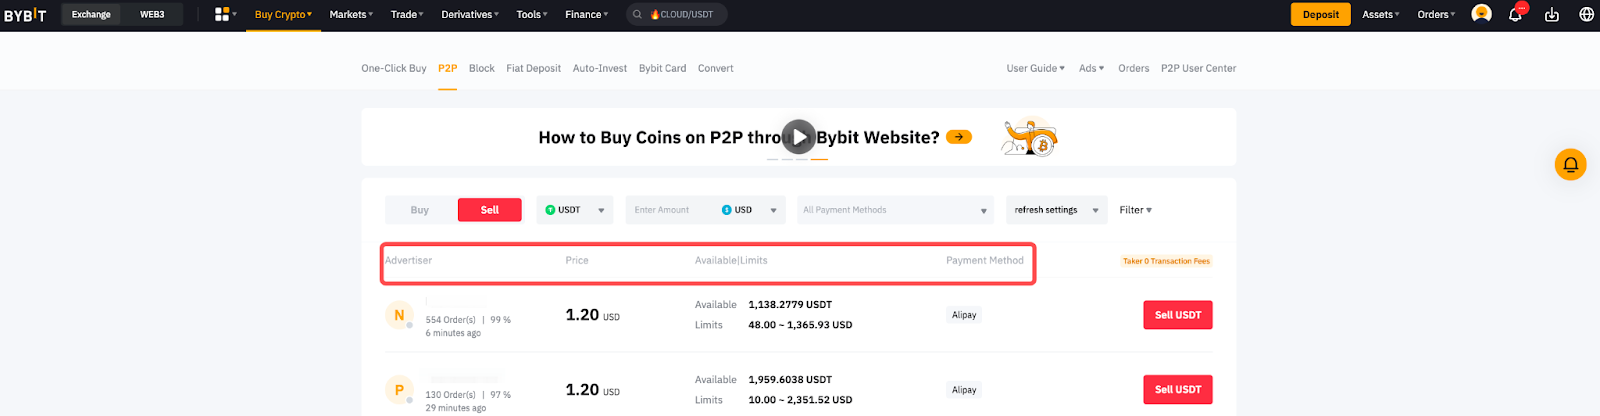The width and height of the screenshot is (1600, 416).
Task: Open the language globe icon
Action: (x=1586, y=14)
